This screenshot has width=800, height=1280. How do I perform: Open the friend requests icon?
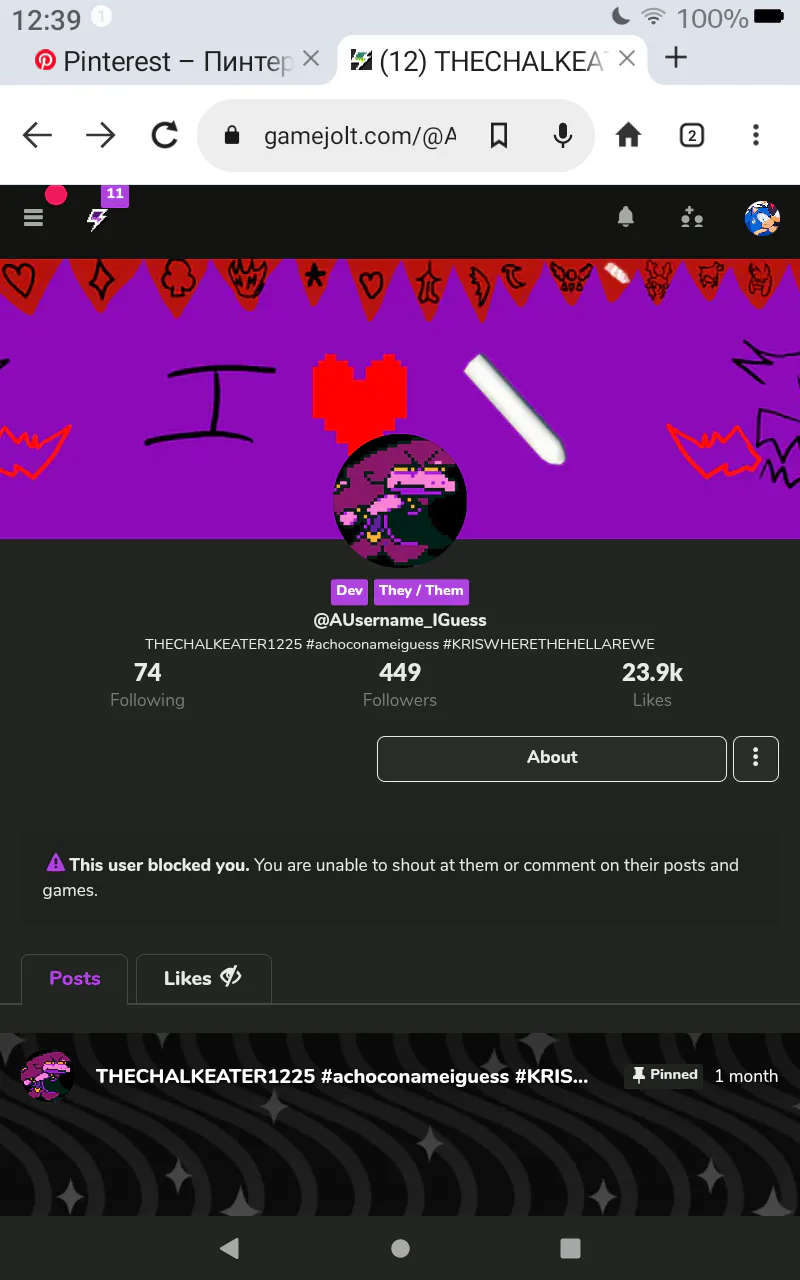pyautogui.click(x=692, y=217)
